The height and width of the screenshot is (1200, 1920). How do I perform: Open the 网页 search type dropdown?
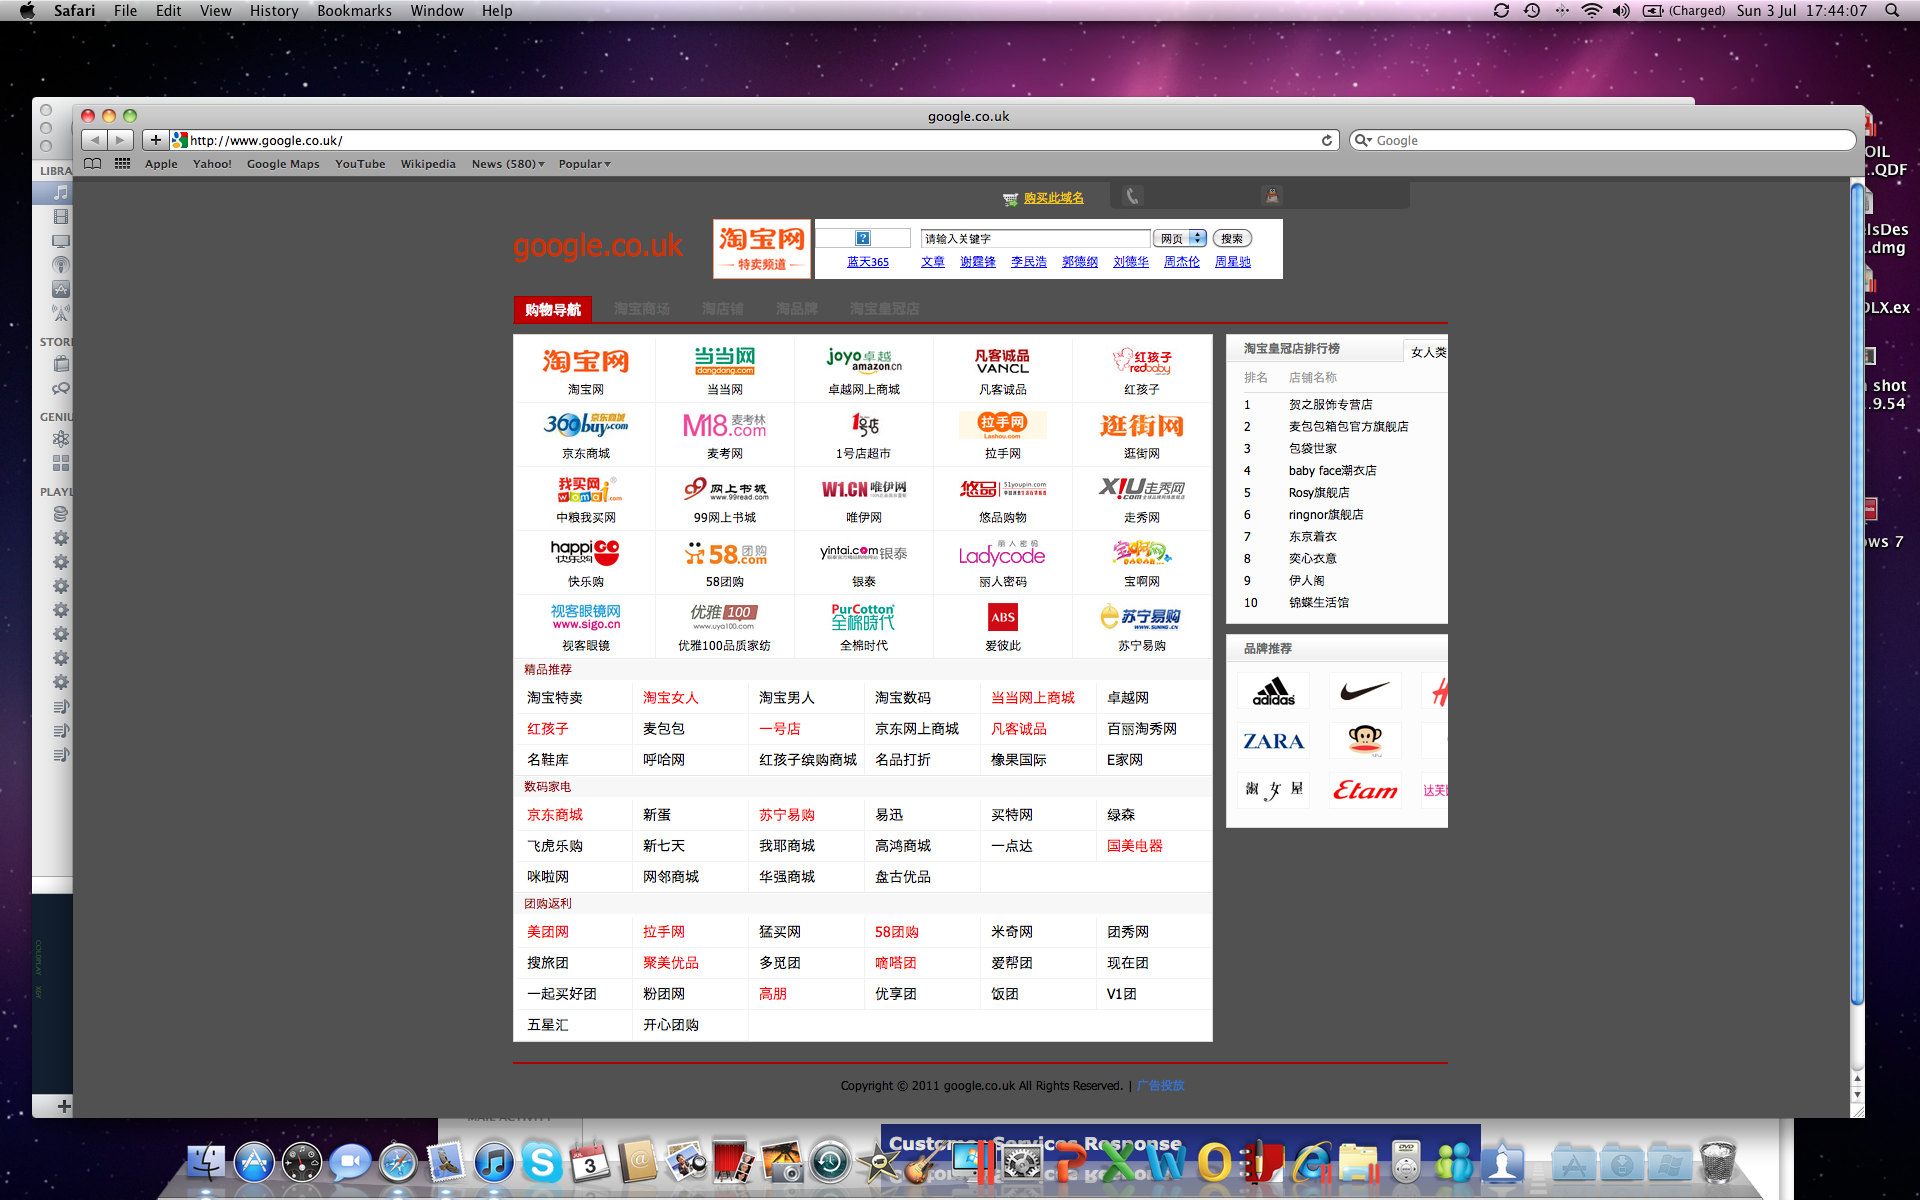click(x=1181, y=238)
